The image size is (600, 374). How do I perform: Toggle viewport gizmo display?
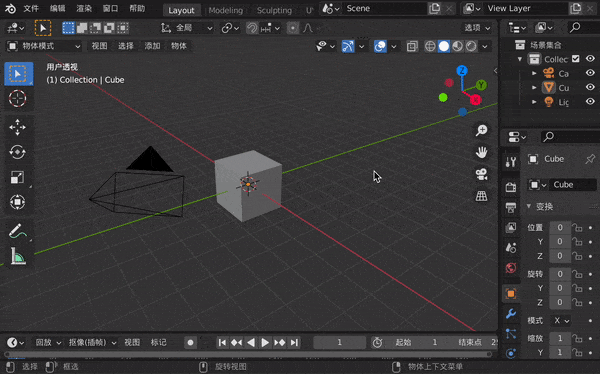(x=348, y=46)
